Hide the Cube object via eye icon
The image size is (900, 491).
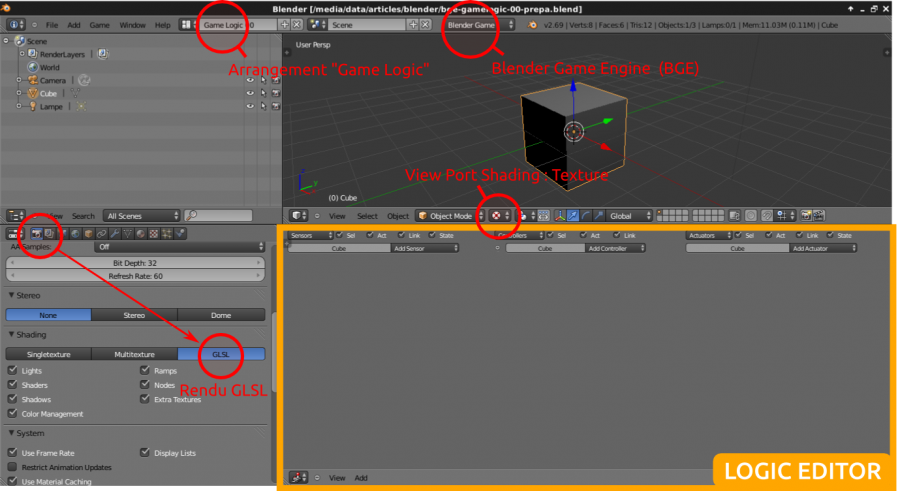pyautogui.click(x=250, y=93)
